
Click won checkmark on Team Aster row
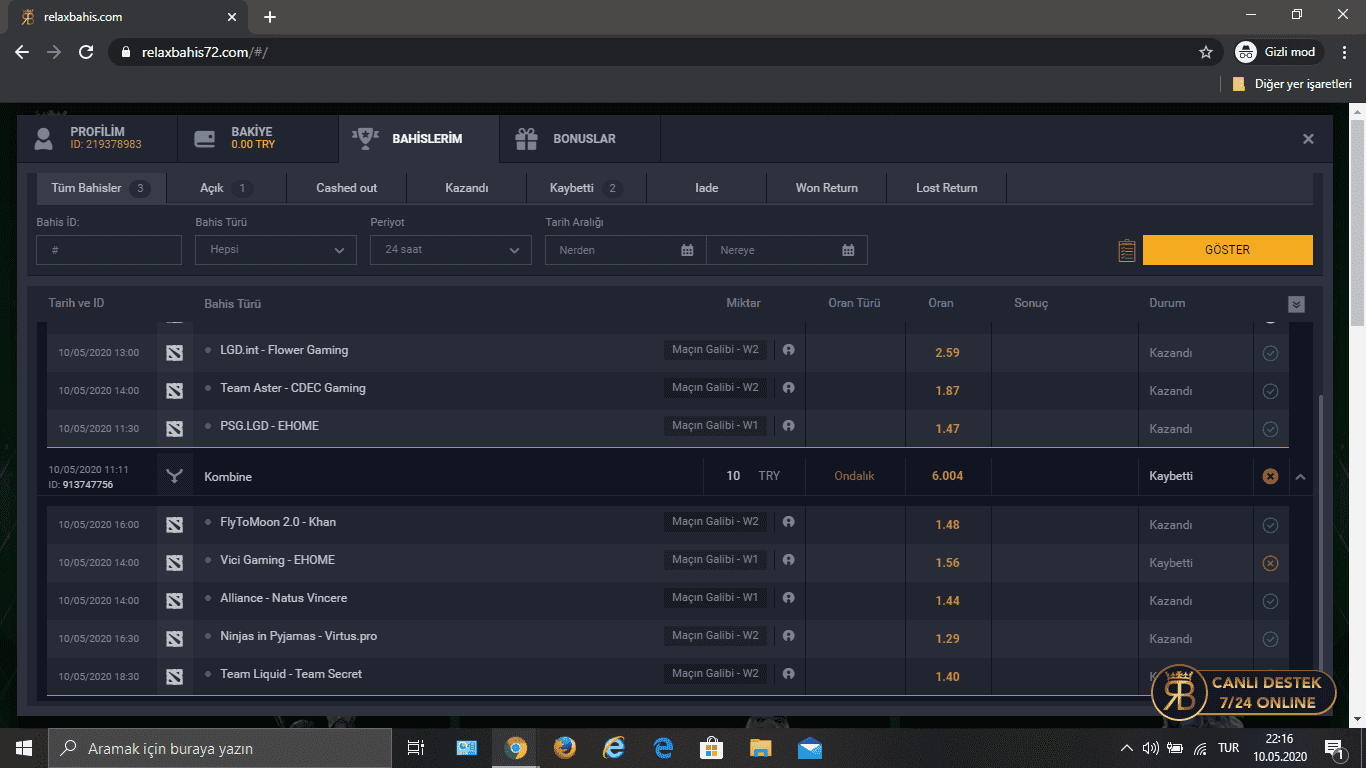[1270, 391]
